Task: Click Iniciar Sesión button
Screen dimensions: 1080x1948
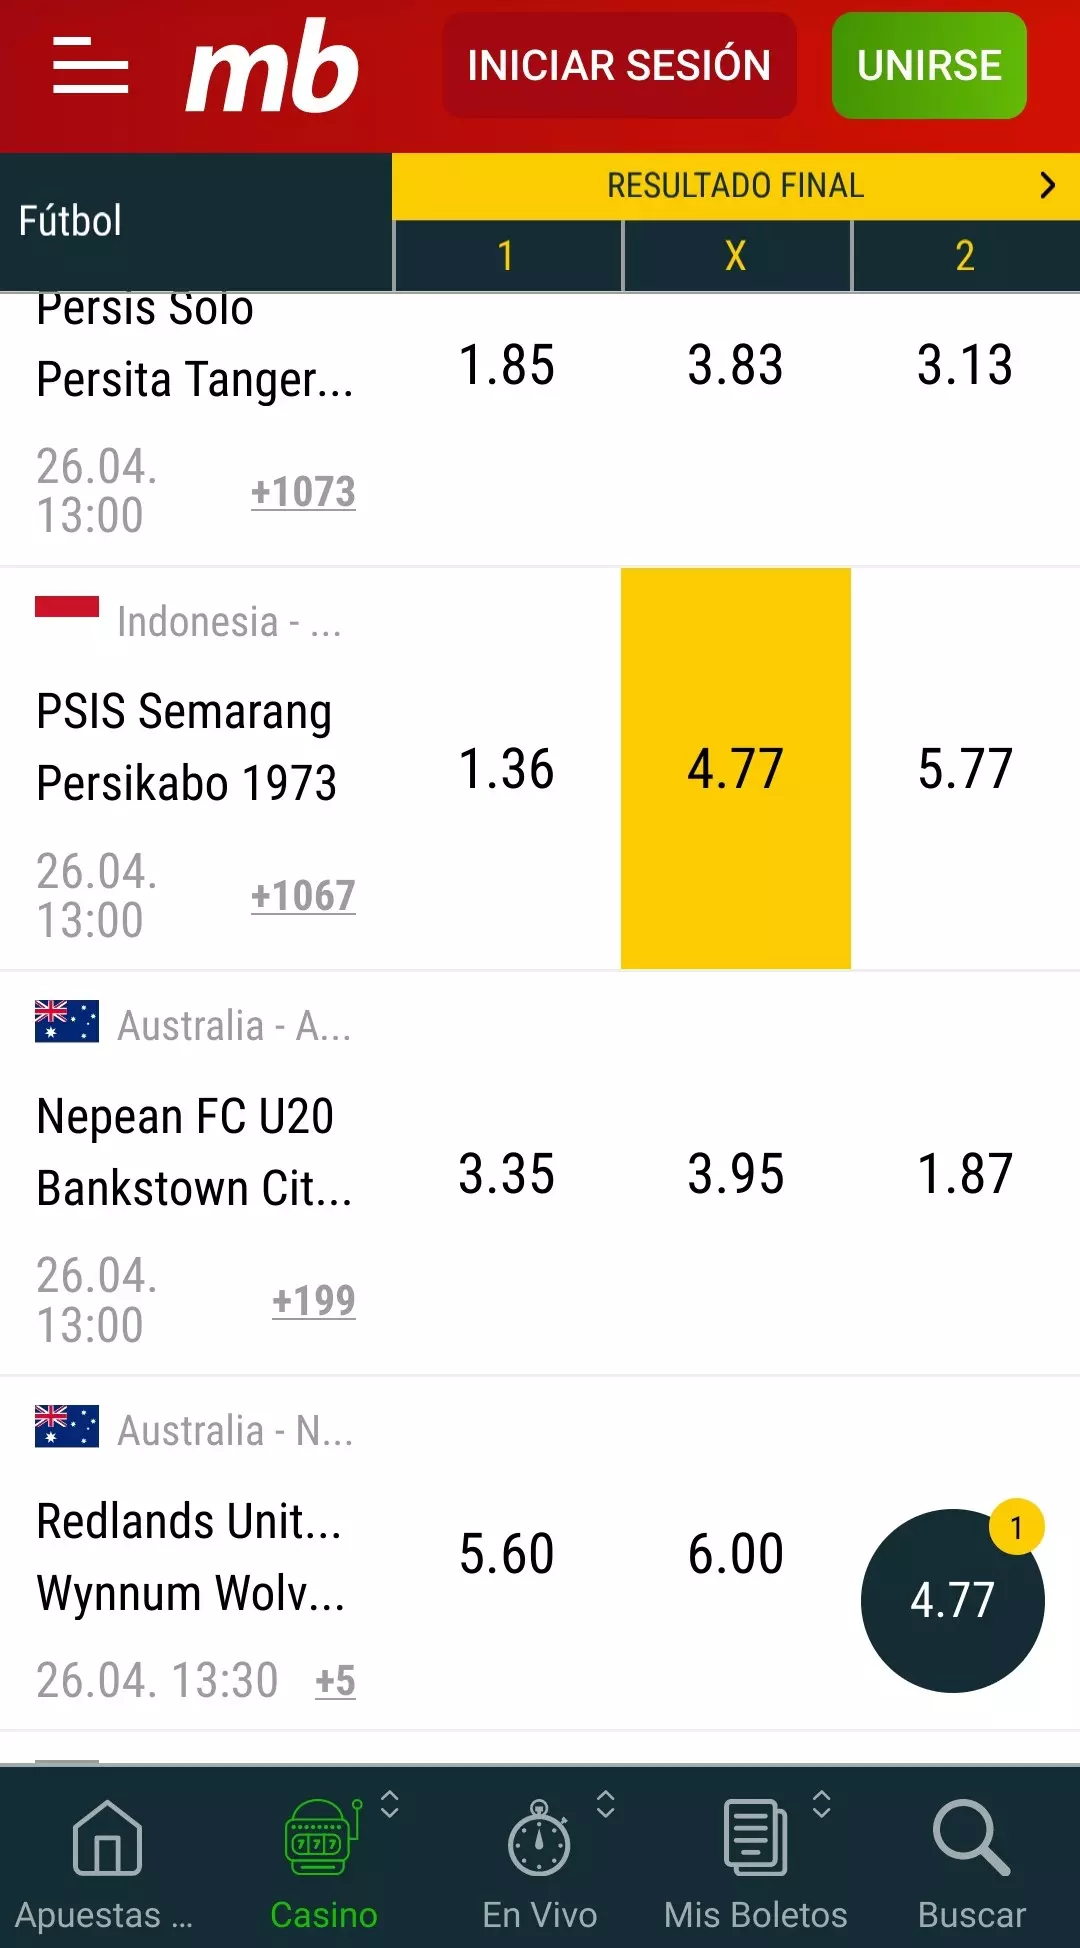Action: [619, 66]
